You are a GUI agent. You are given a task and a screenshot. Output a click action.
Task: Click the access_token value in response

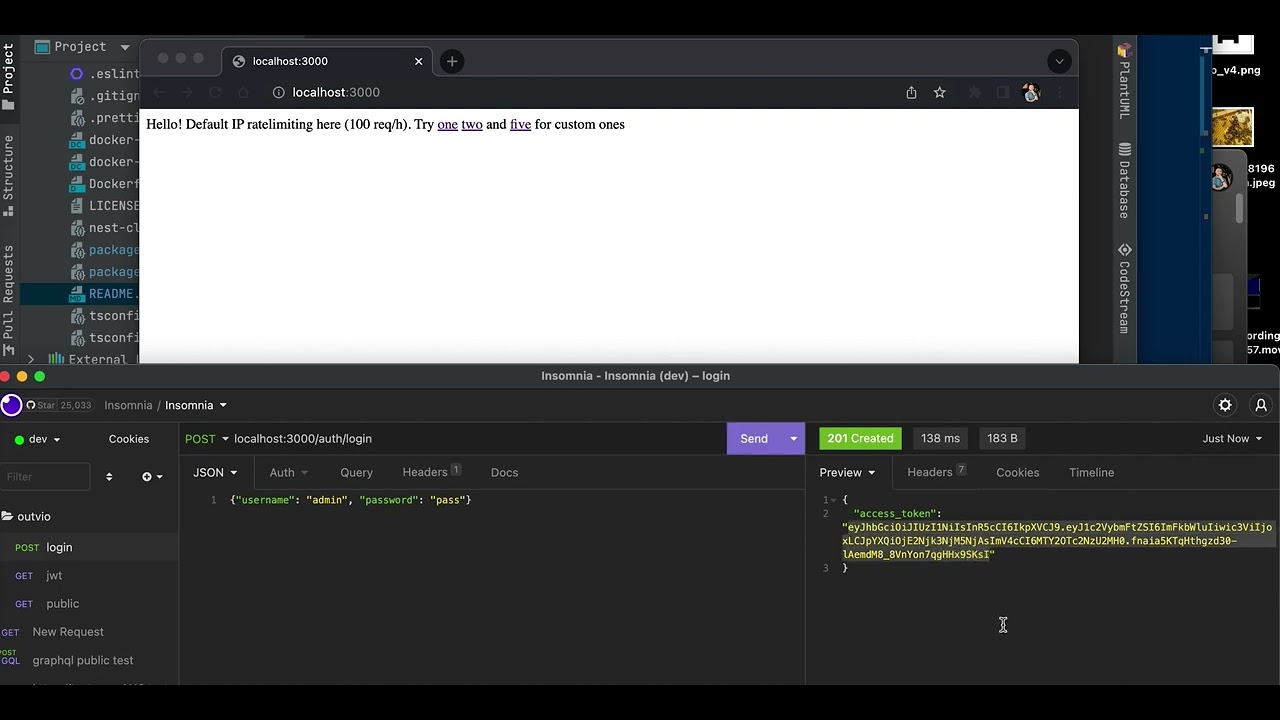click(1057, 541)
